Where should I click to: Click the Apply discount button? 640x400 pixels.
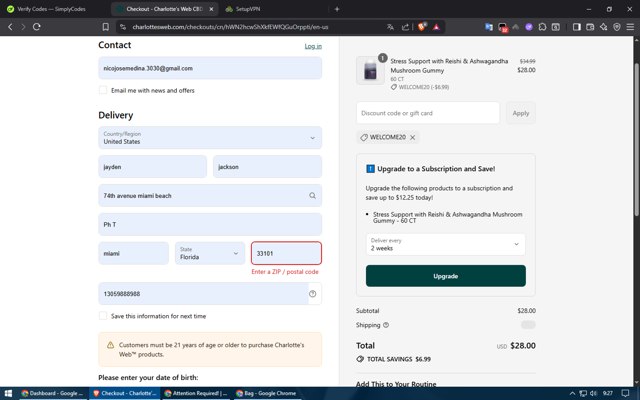coord(521,113)
